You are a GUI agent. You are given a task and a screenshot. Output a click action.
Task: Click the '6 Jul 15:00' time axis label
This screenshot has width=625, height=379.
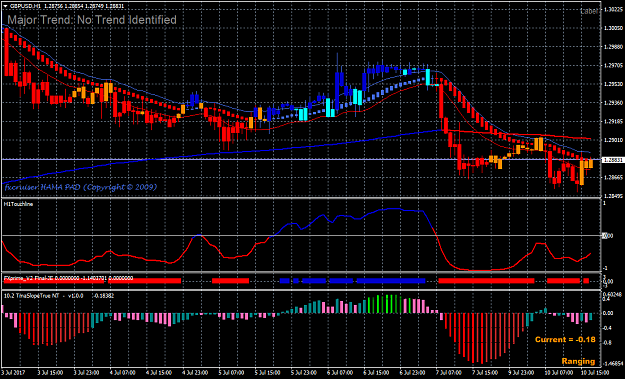point(376,373)
